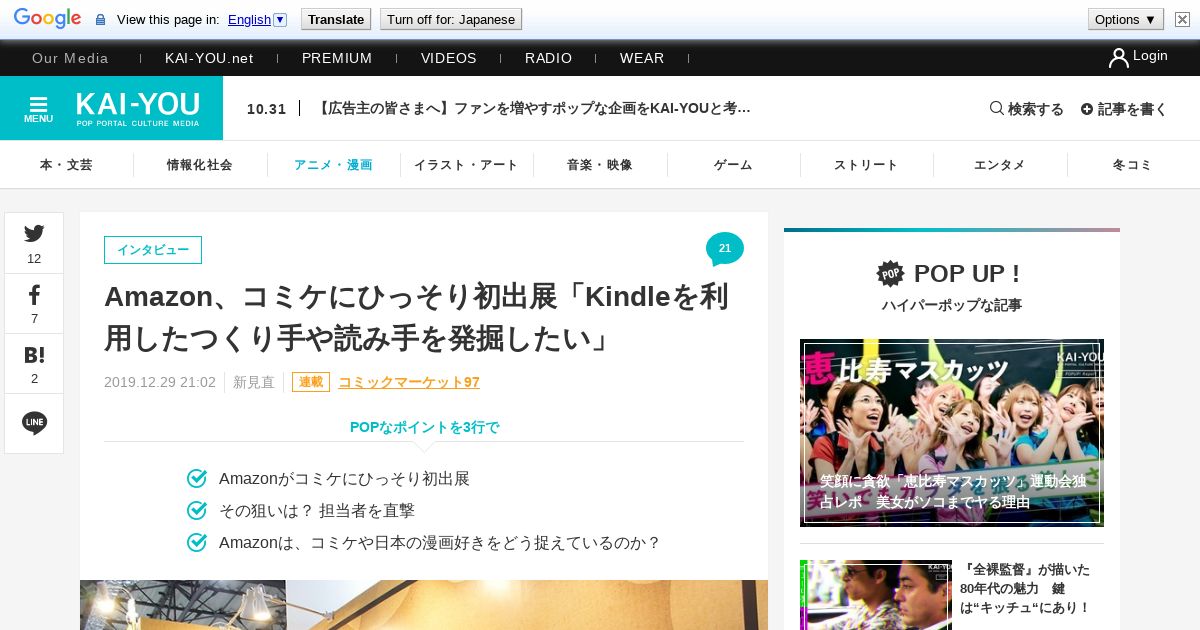
Task: Select the ストリート category tab
Action: tap(866, 165)
